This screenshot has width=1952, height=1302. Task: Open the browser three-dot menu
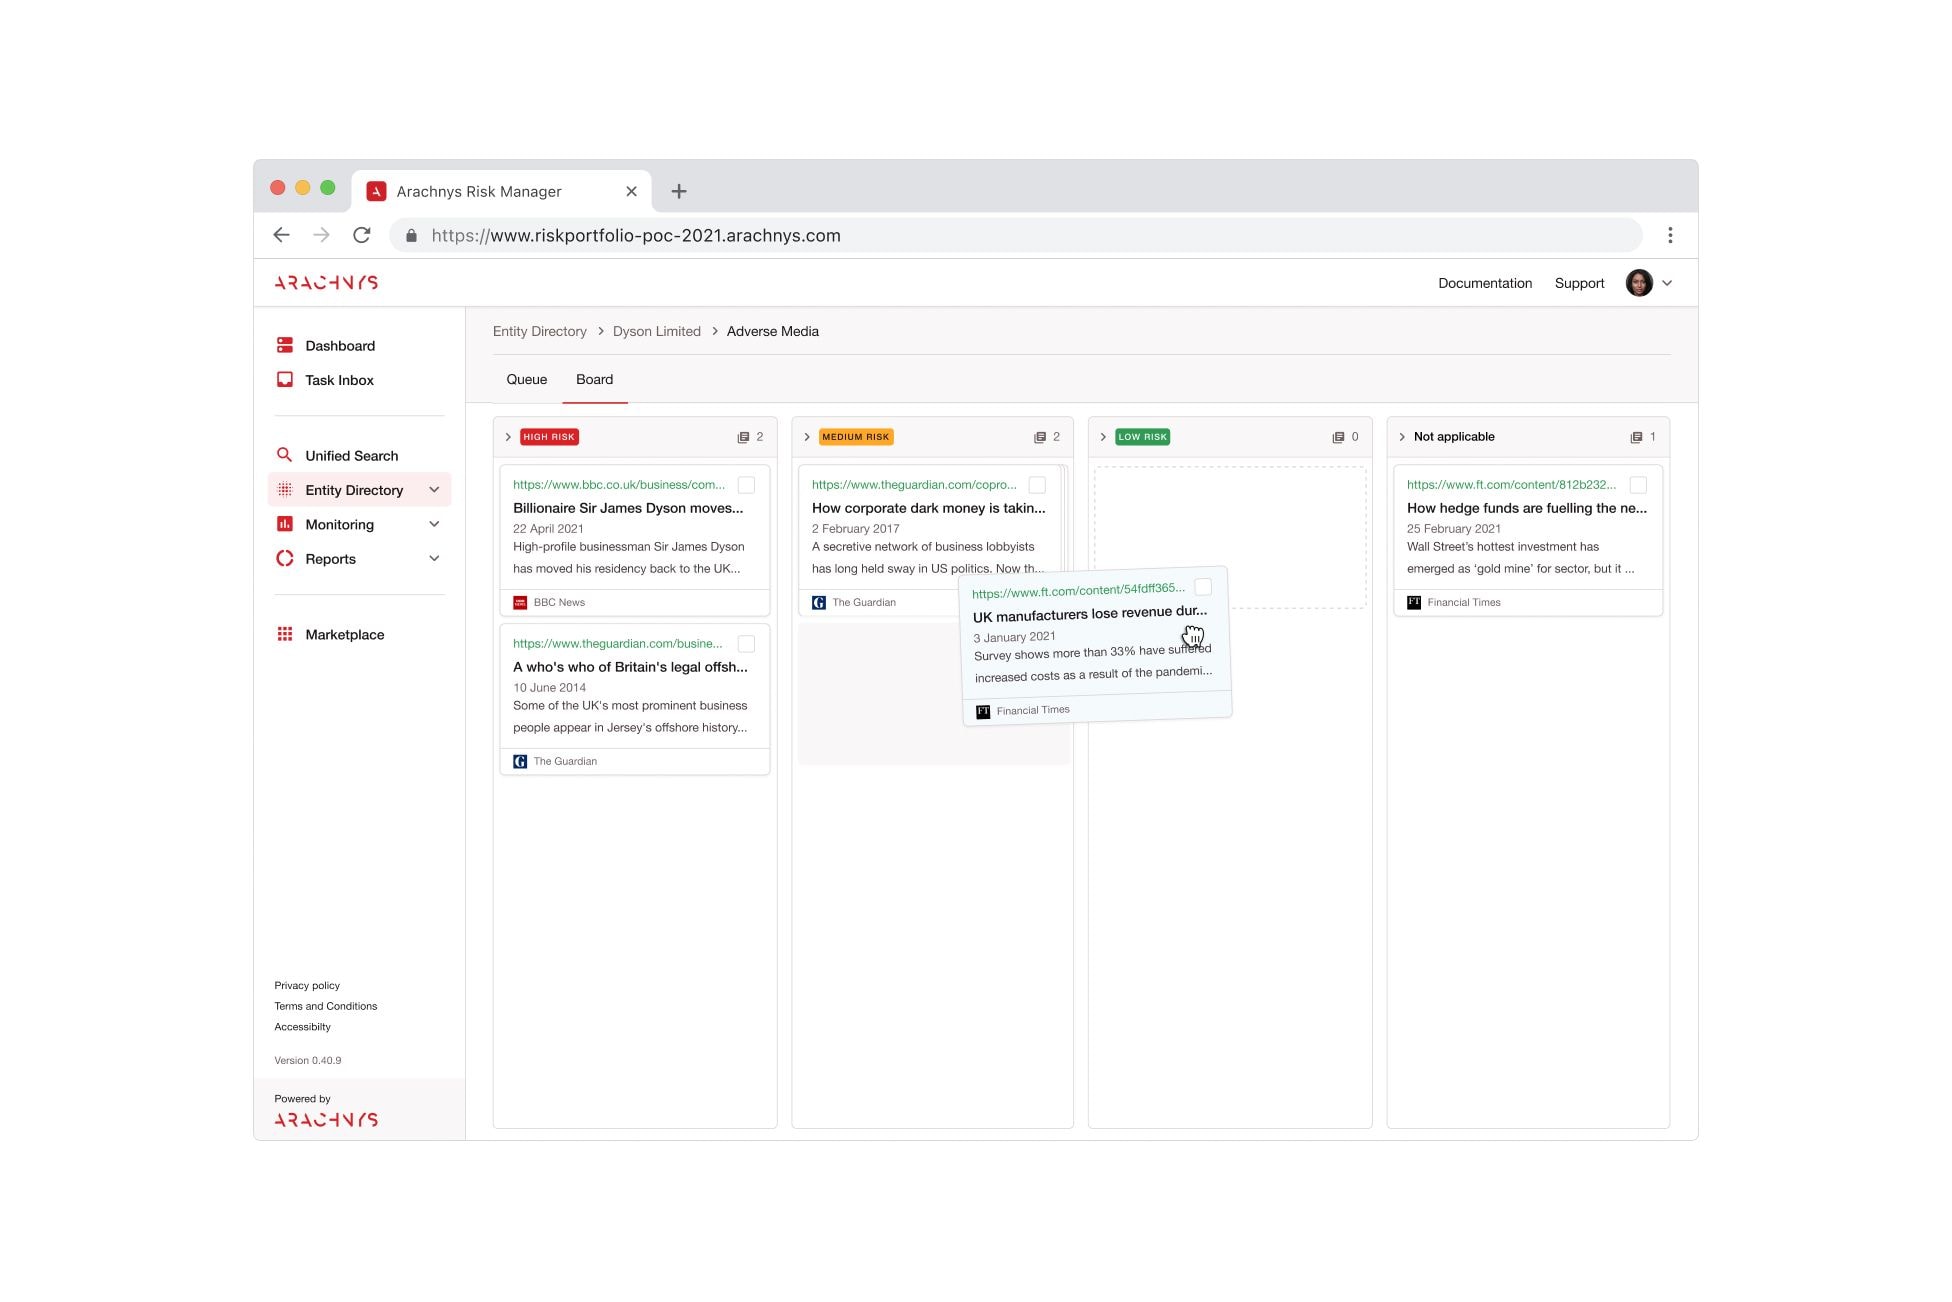[1670, 235]
